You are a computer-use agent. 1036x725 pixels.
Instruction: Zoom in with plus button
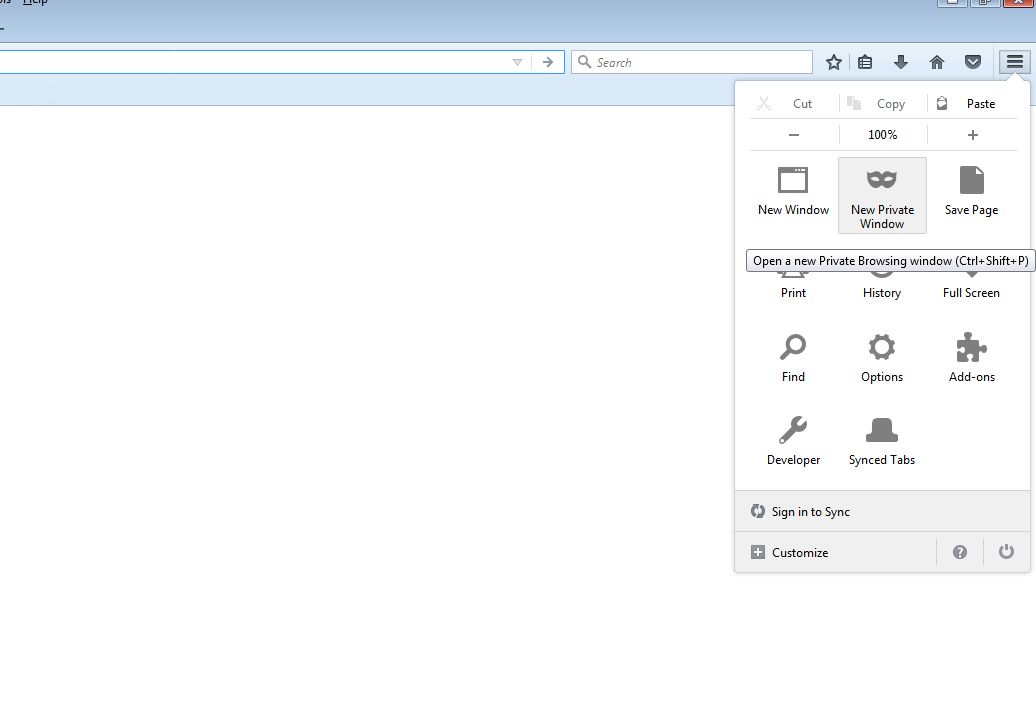point(973,135)
